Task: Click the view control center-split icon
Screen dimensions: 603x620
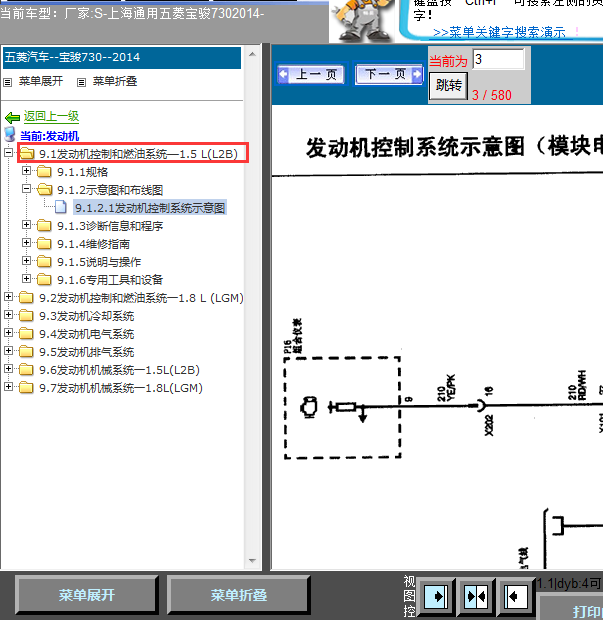Action: tap(476, 596)
